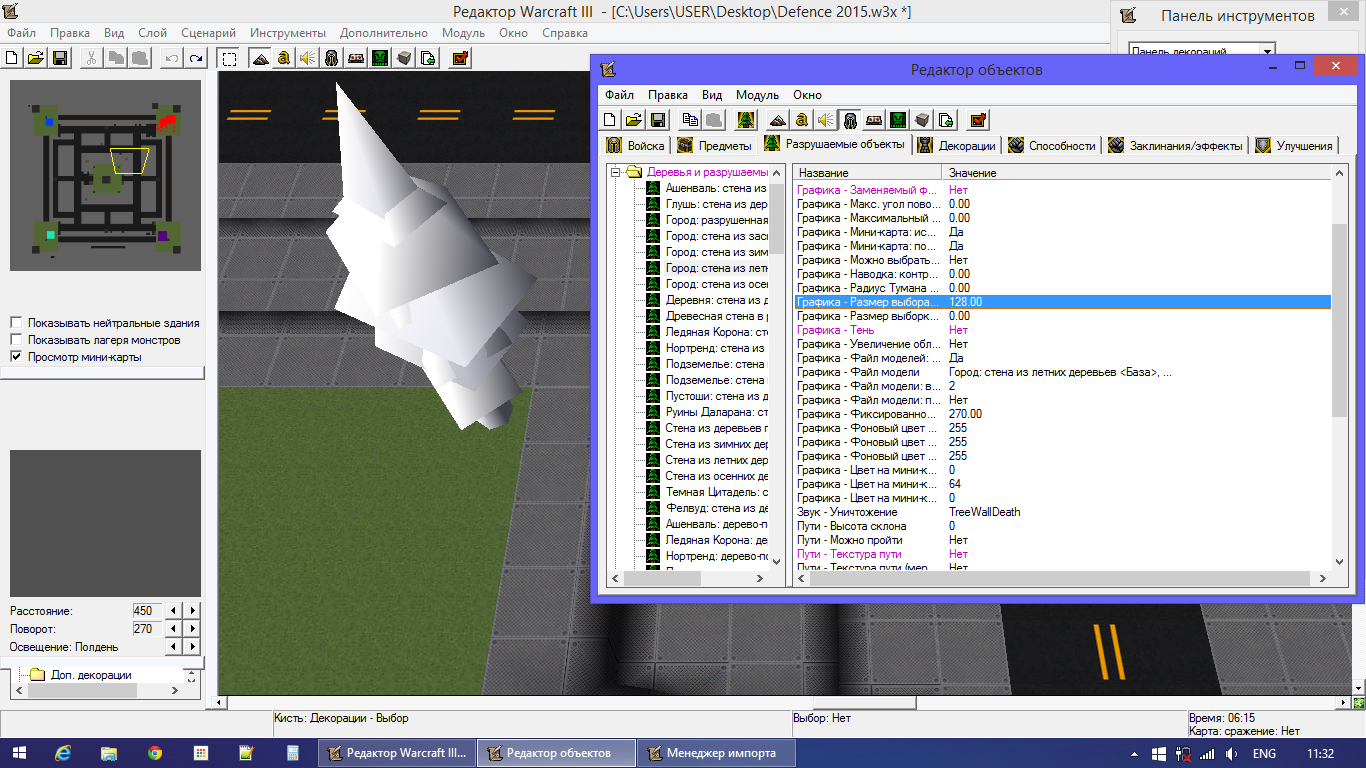Image resolution: width=1366 pixels, height=768 pixels.
Task: Test the map from Object Editor toolbar
Action: (978, 120)
